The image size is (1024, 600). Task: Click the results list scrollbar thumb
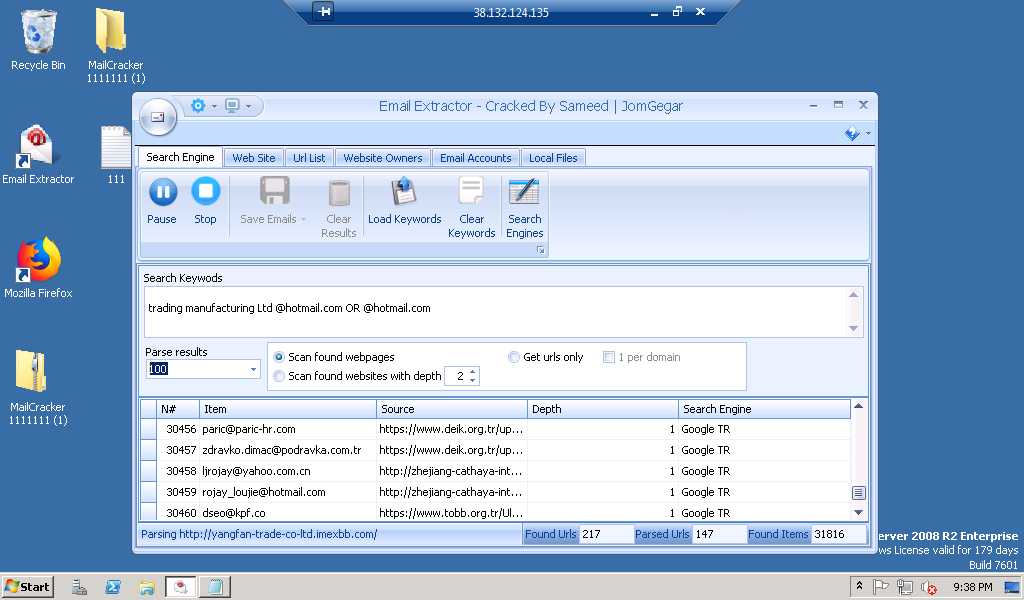859,492
